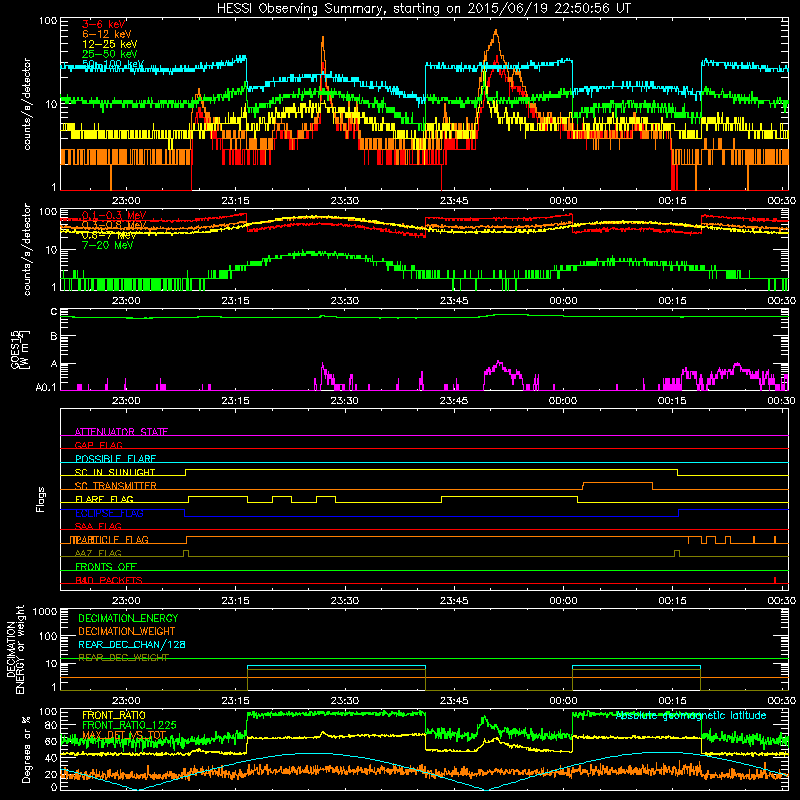
Task: Click the DECIMATION_ENERGY legend label
Action: tap(128, 618)
